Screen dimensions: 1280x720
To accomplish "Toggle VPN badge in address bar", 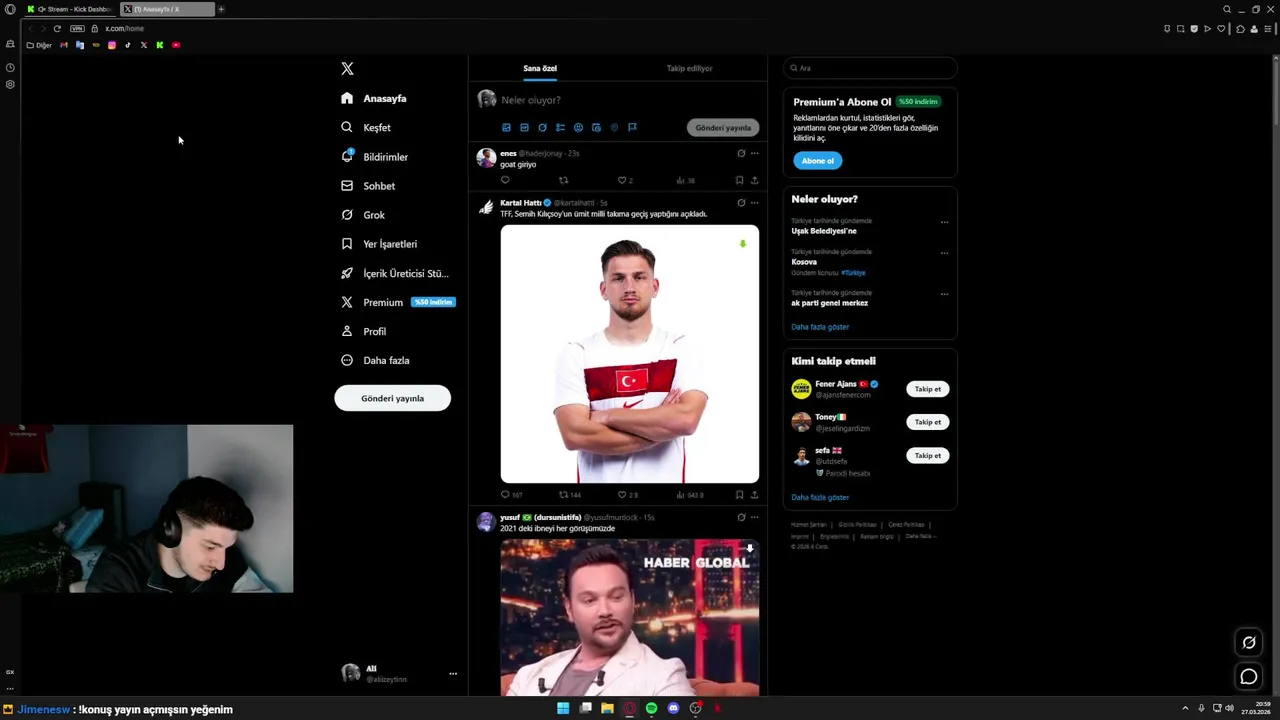I will (x=77, y=28).
